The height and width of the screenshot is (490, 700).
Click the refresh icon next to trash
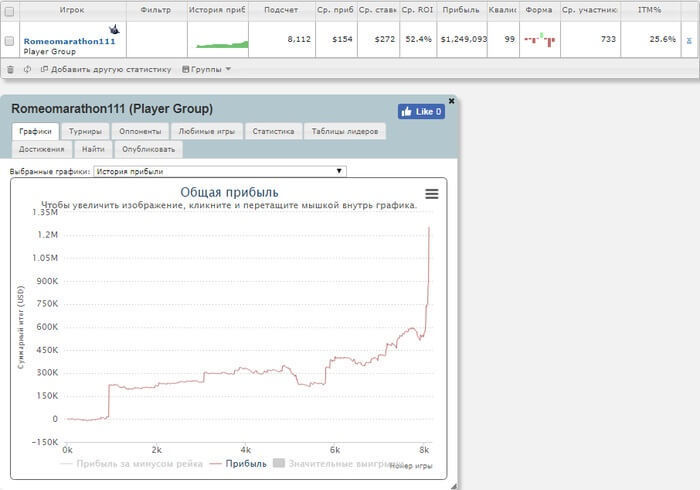point(27,70)
